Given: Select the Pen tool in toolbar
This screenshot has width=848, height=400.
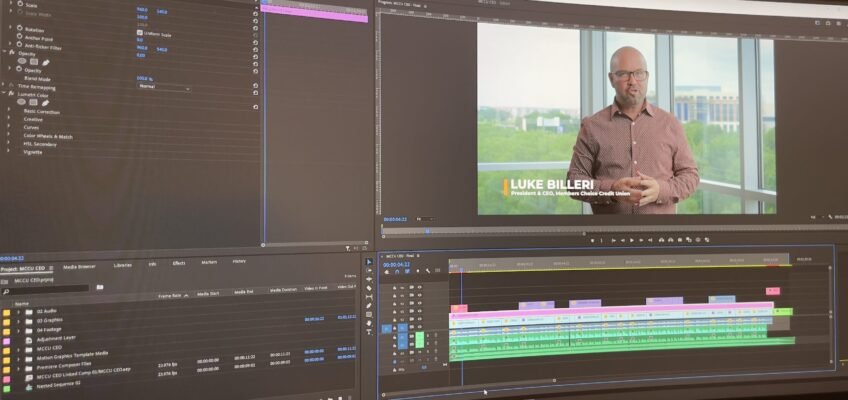Looking at the screenshot, I should (x=369, y=305).
